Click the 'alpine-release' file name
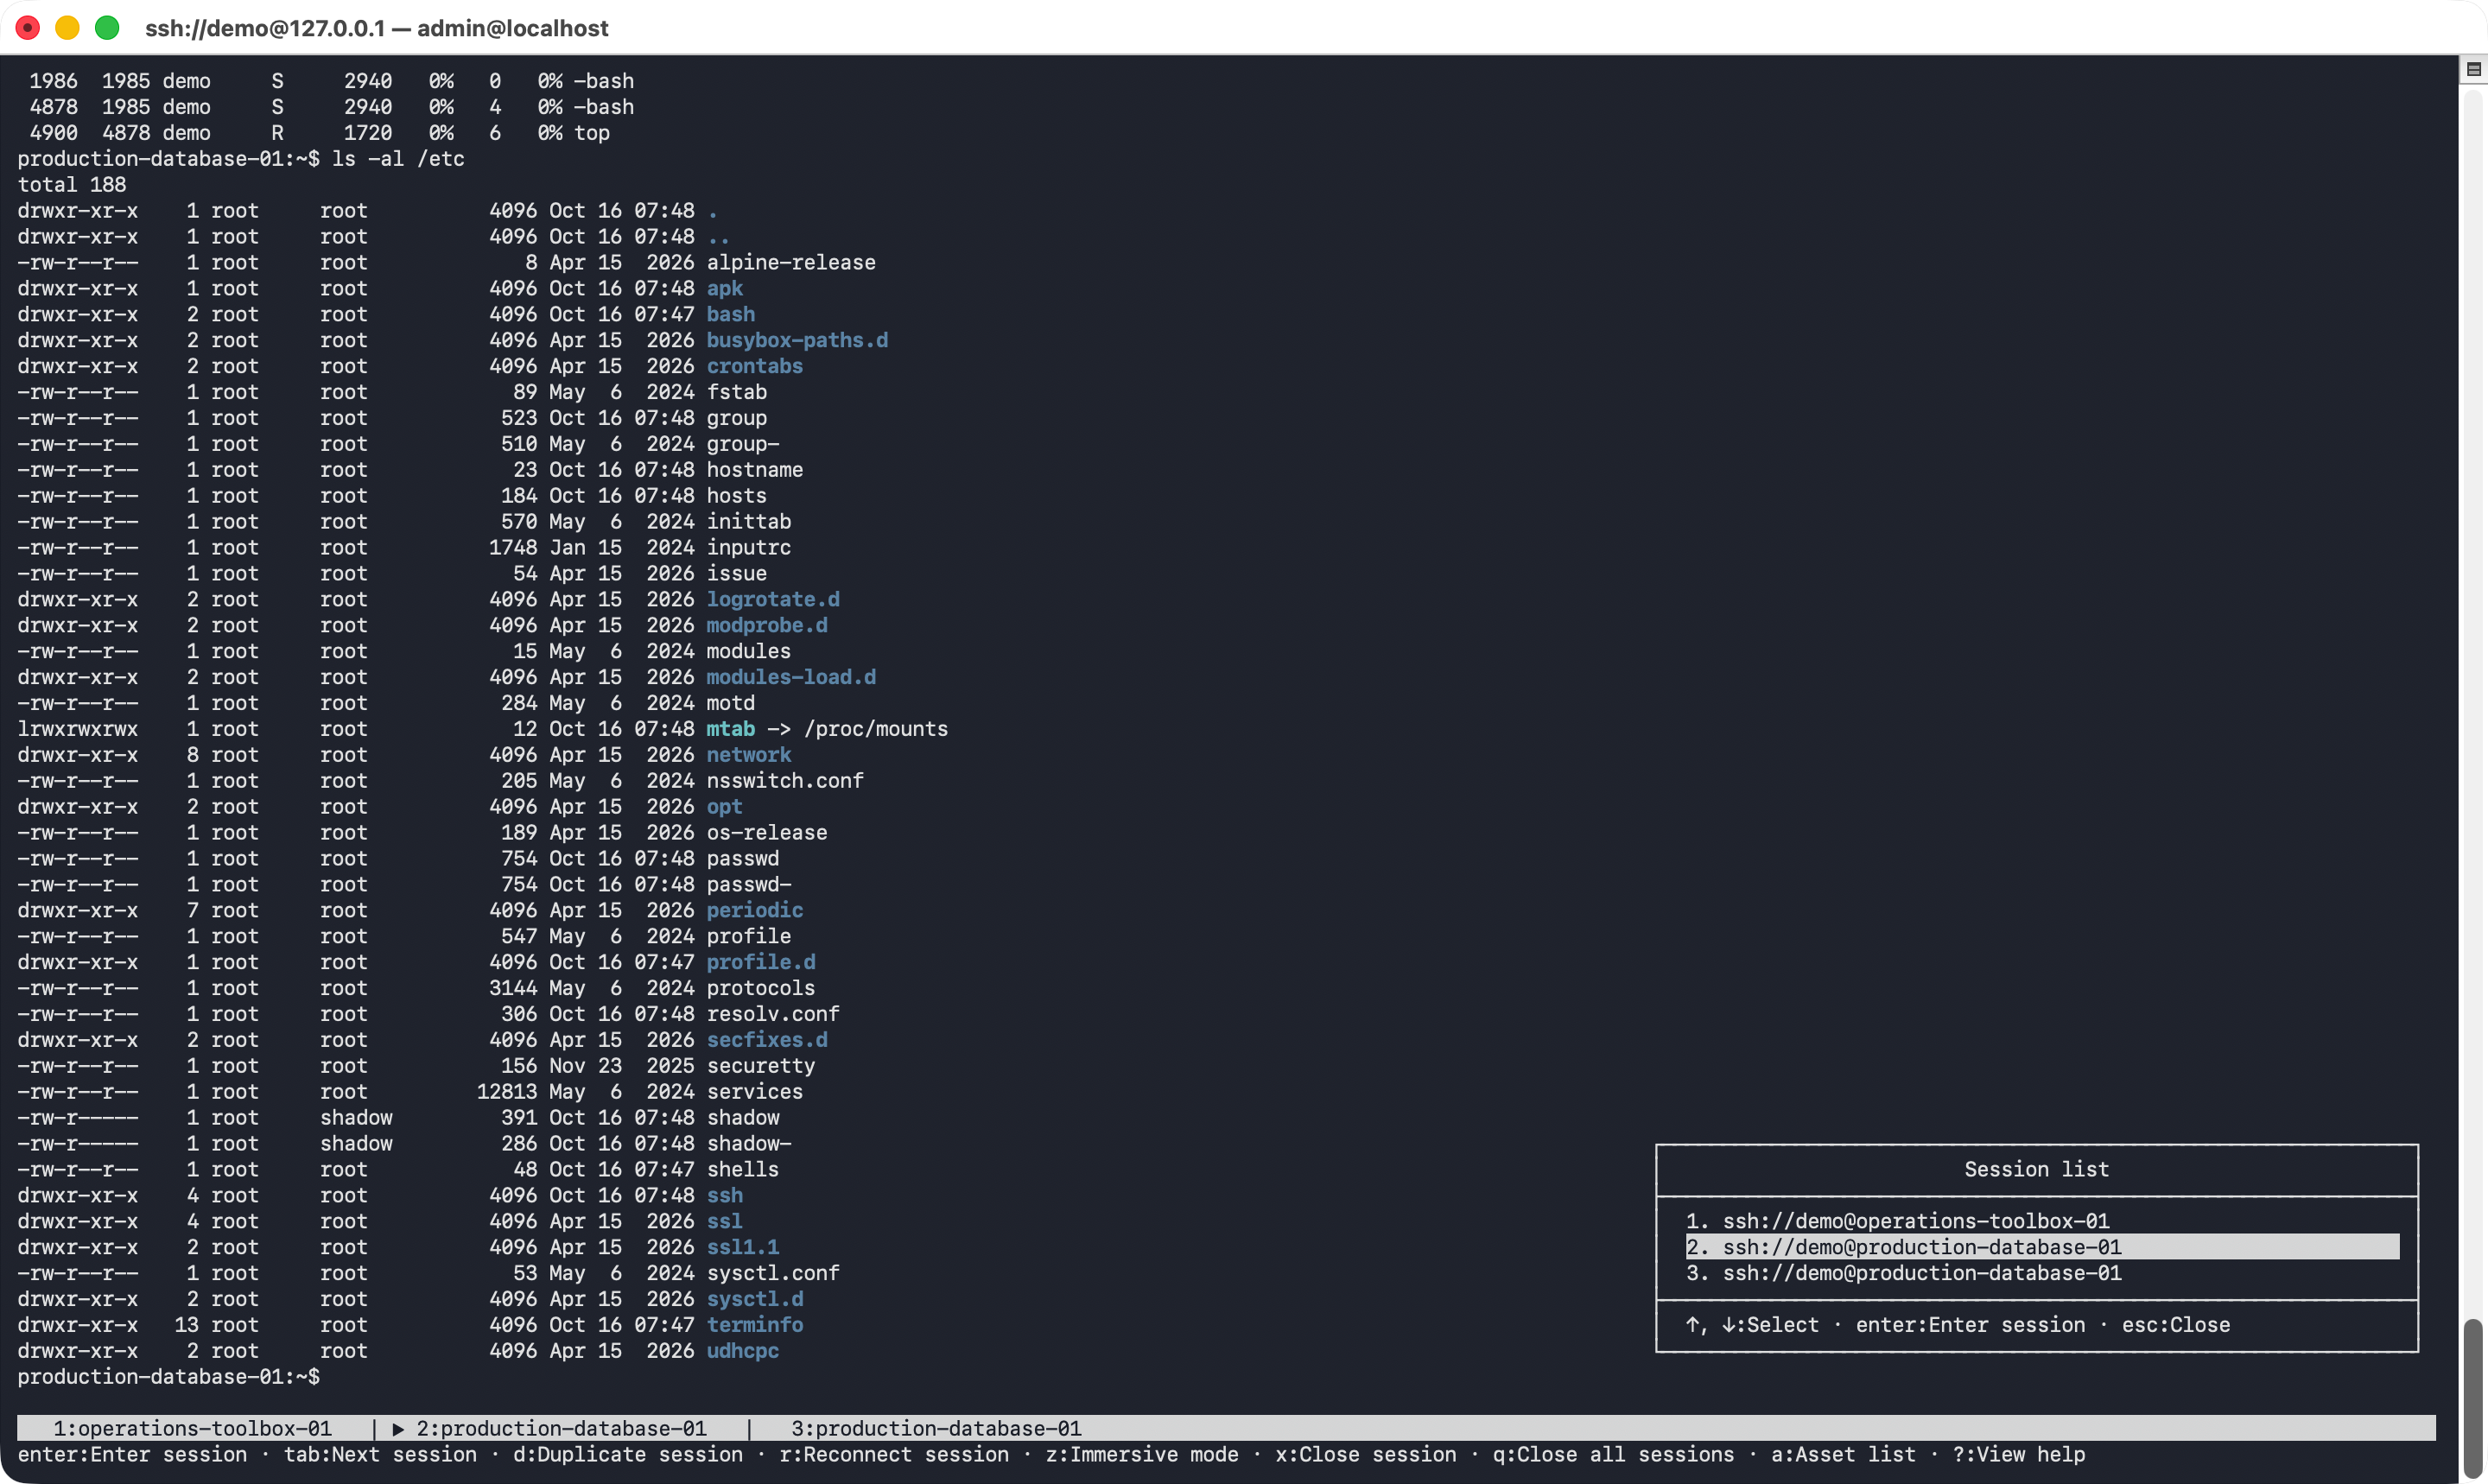2488x1484 pixels. pyautogui.click(x=791, y=262)
